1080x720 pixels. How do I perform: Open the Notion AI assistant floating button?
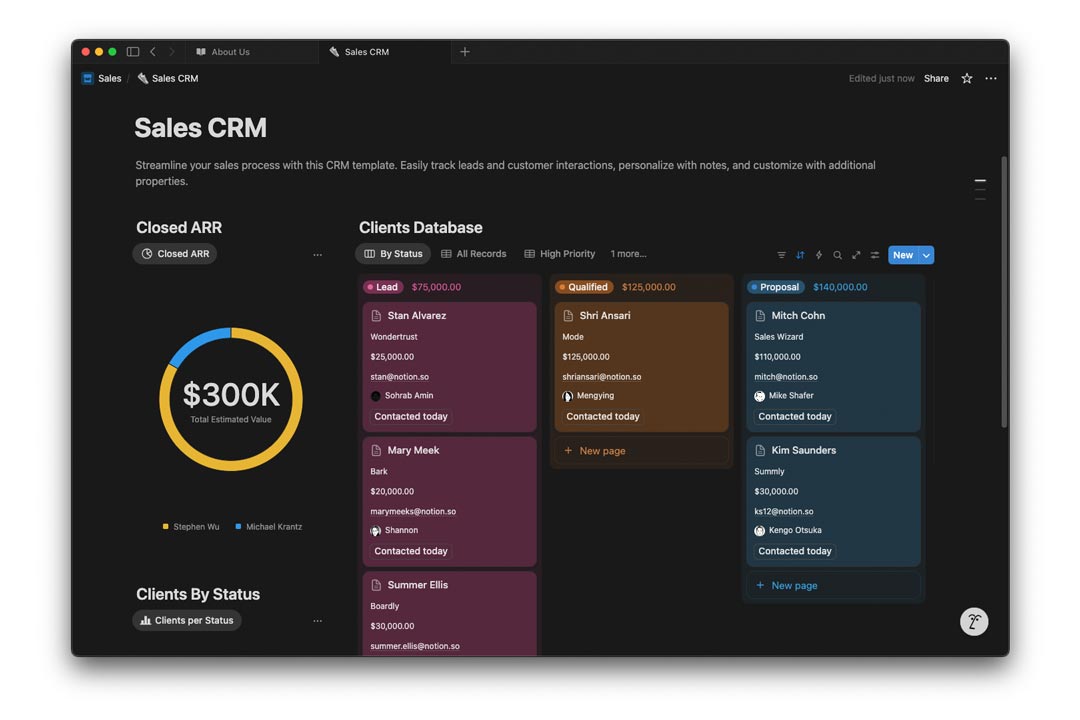[x=974, y=621]
